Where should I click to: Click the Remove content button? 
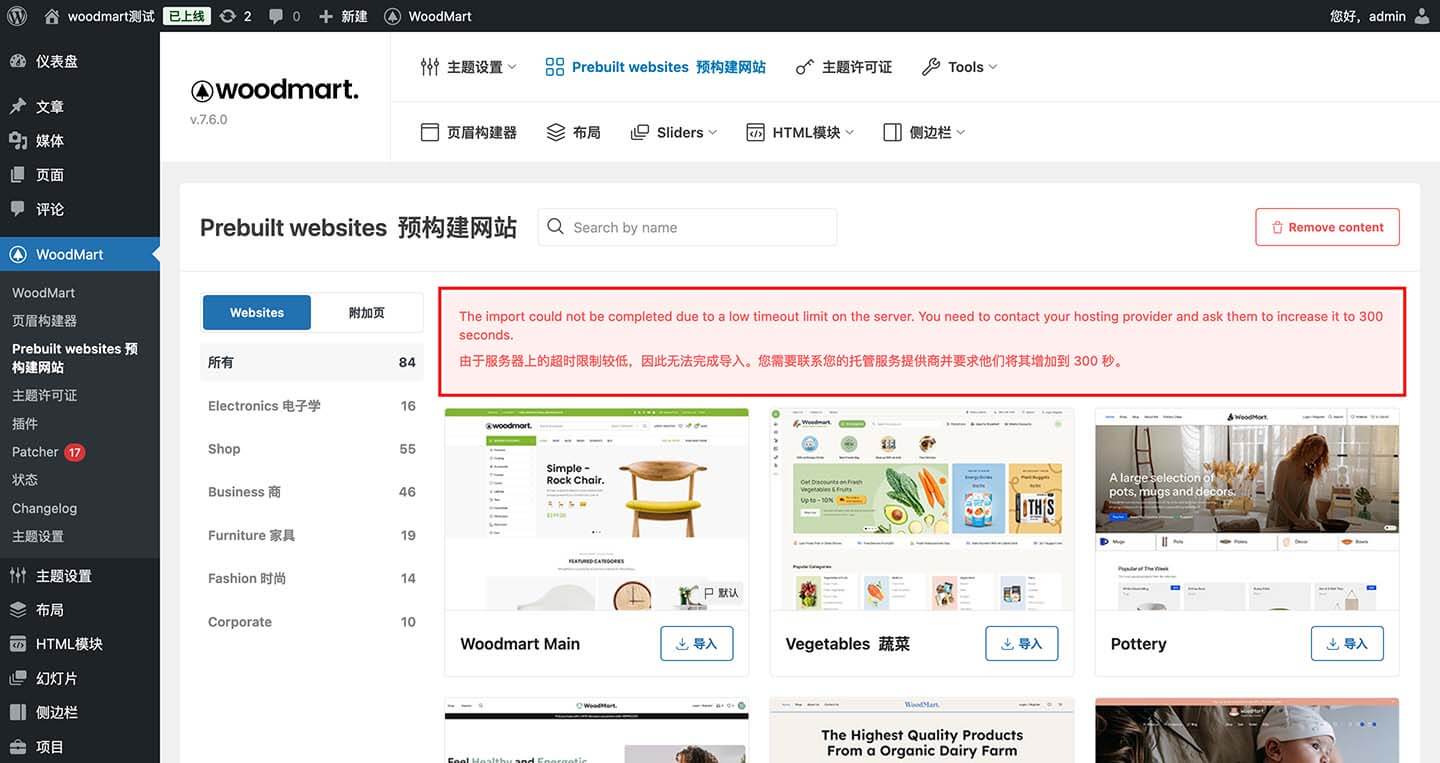point(1327,227)
